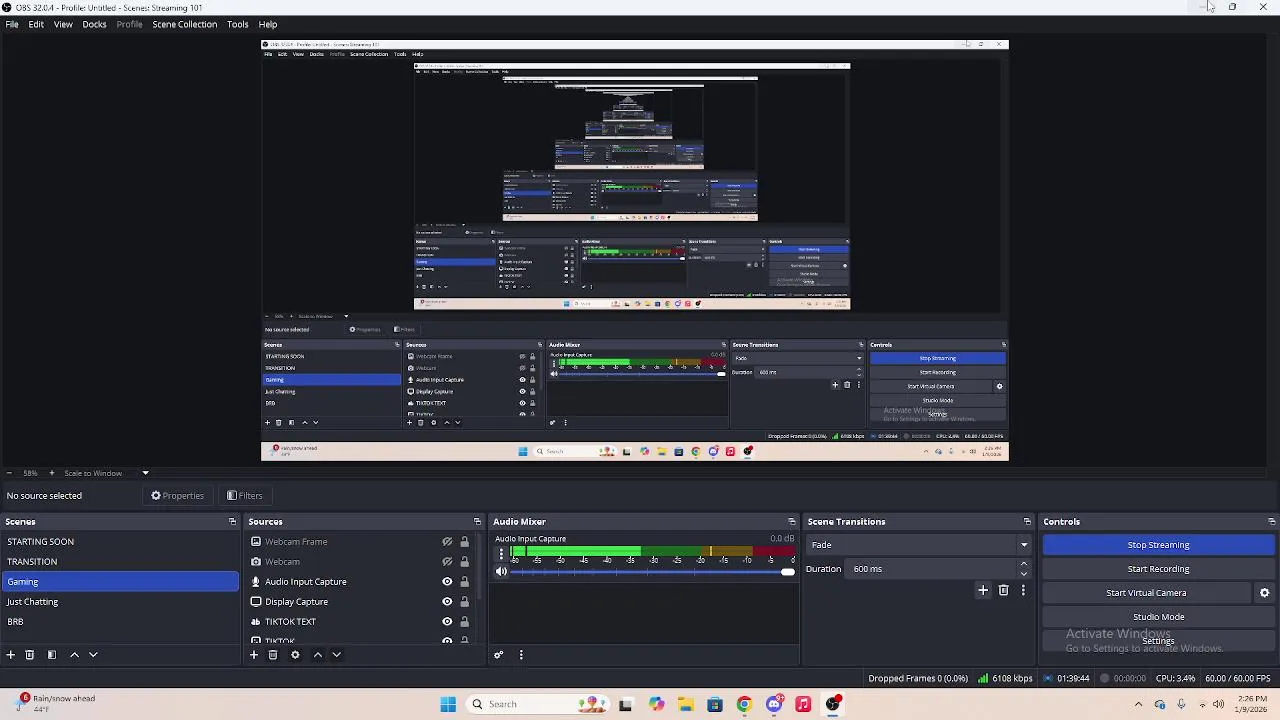Pop out the Controls dock
The height and width of the screenshot is (720, 1280).
pos(1272,522)
